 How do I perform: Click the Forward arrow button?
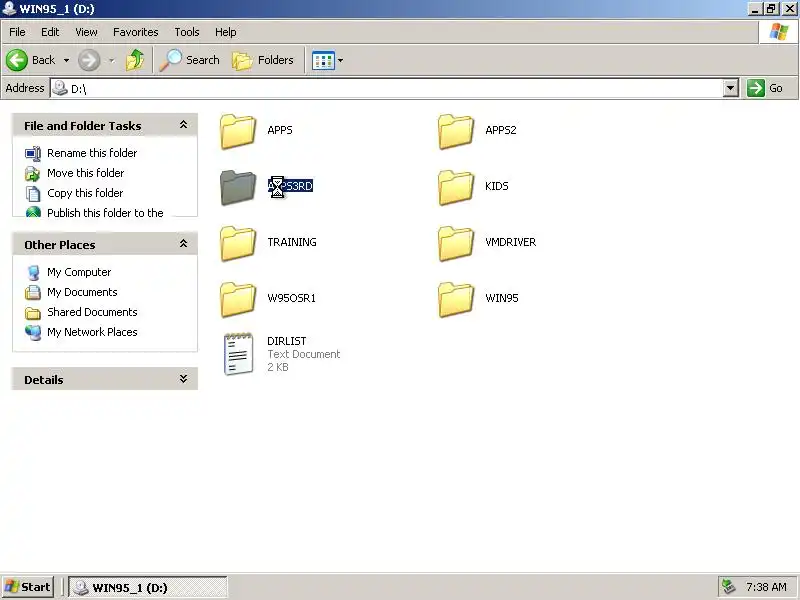89,60
